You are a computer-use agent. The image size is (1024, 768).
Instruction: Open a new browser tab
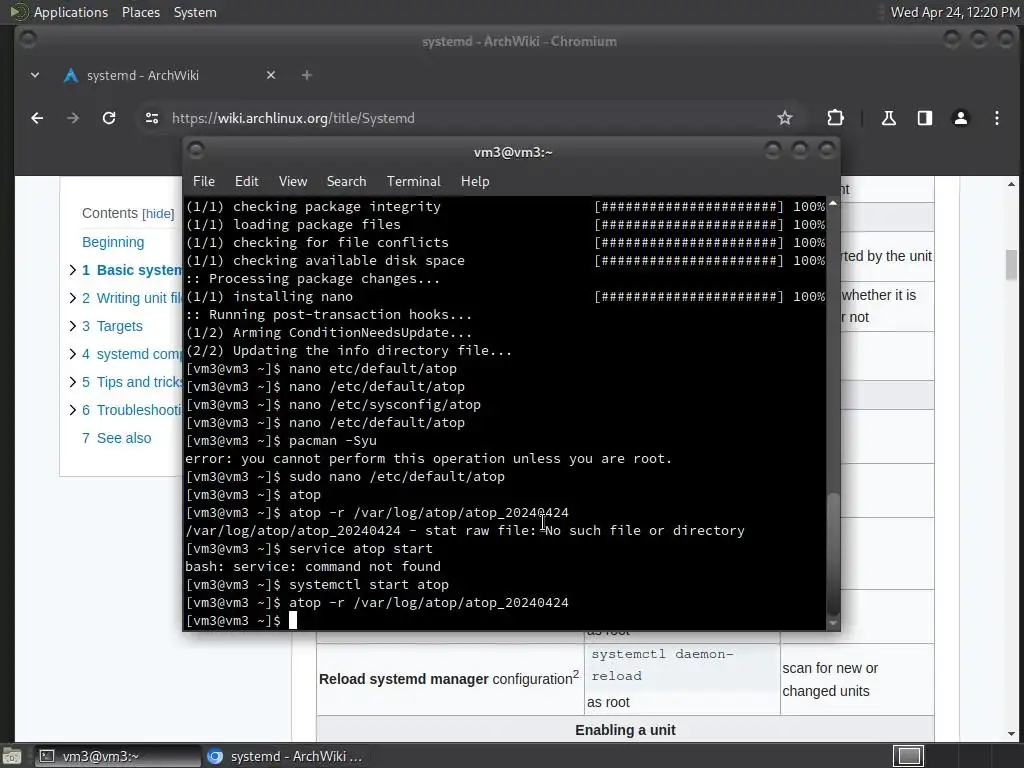click(306, 75)
